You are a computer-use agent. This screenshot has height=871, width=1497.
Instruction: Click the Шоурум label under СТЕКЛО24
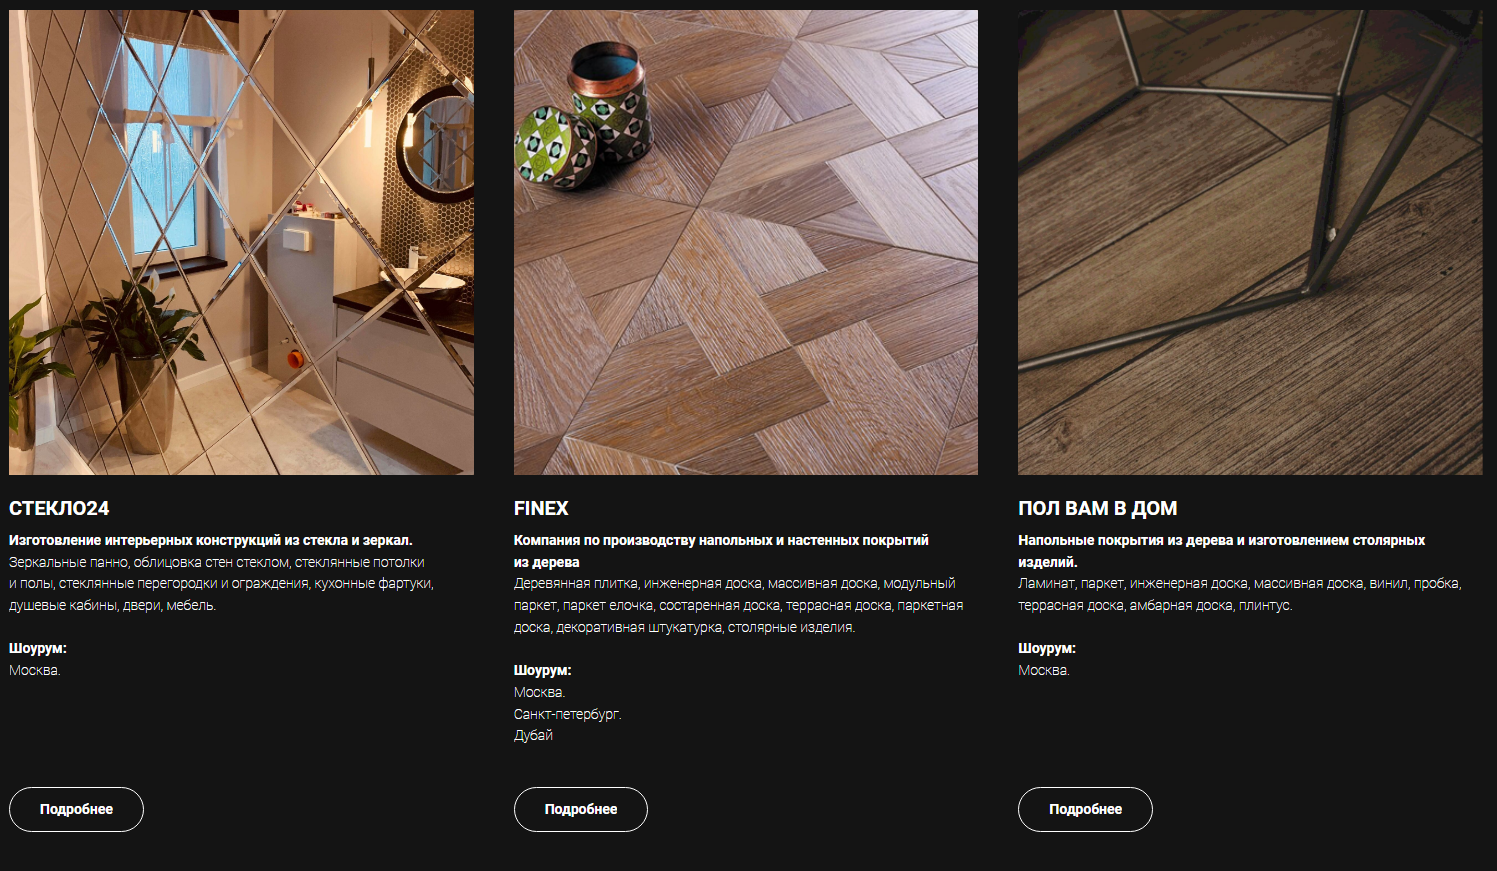38,648
